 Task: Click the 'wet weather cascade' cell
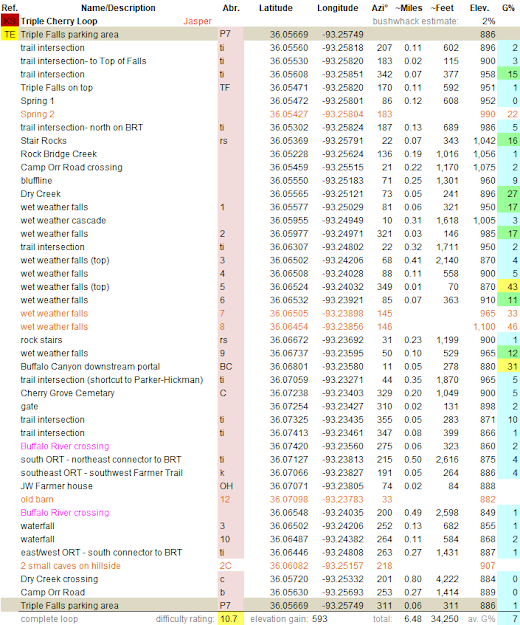63,220
